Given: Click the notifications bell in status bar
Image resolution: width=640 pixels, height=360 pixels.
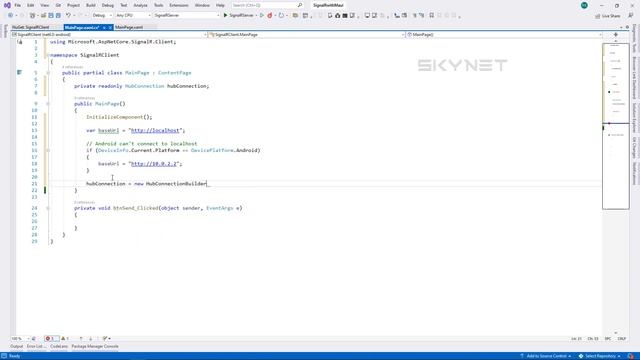Looking at the screenshot, I should [631, 356].
